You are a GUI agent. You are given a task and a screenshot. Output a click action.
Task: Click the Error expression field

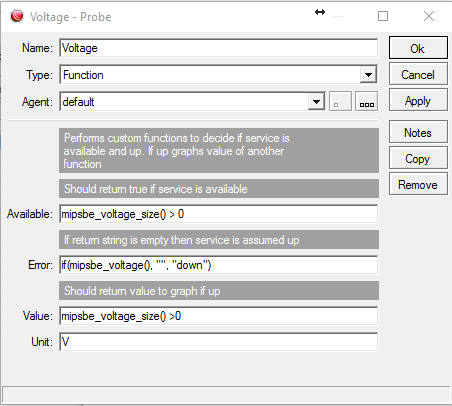click(219, 265)
